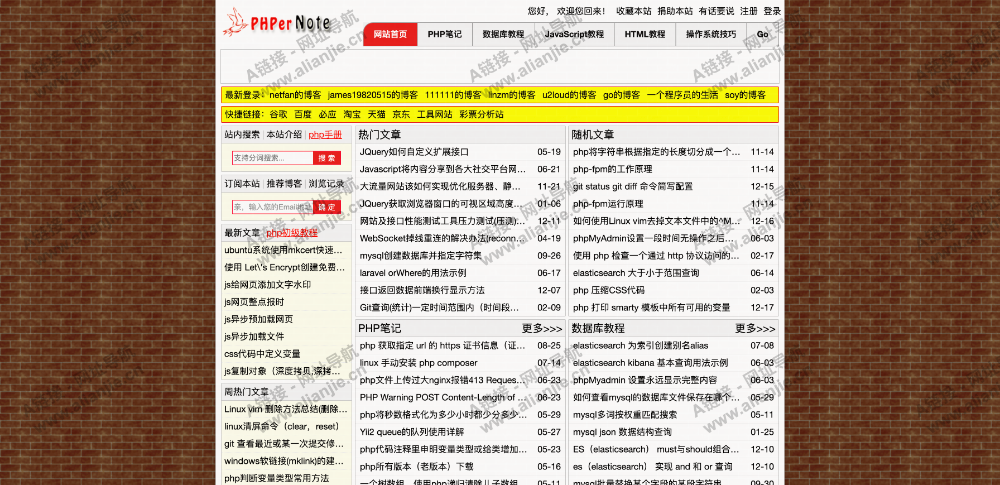
Task: Open article elasticsearch 为索引创建别名alias
Action: coord(640,345)
